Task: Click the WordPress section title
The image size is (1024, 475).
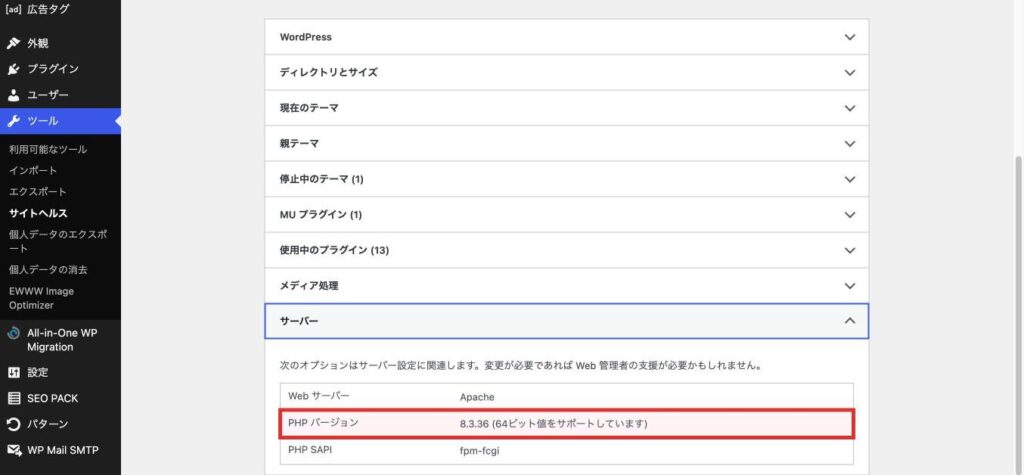Action: click(306, 37)
